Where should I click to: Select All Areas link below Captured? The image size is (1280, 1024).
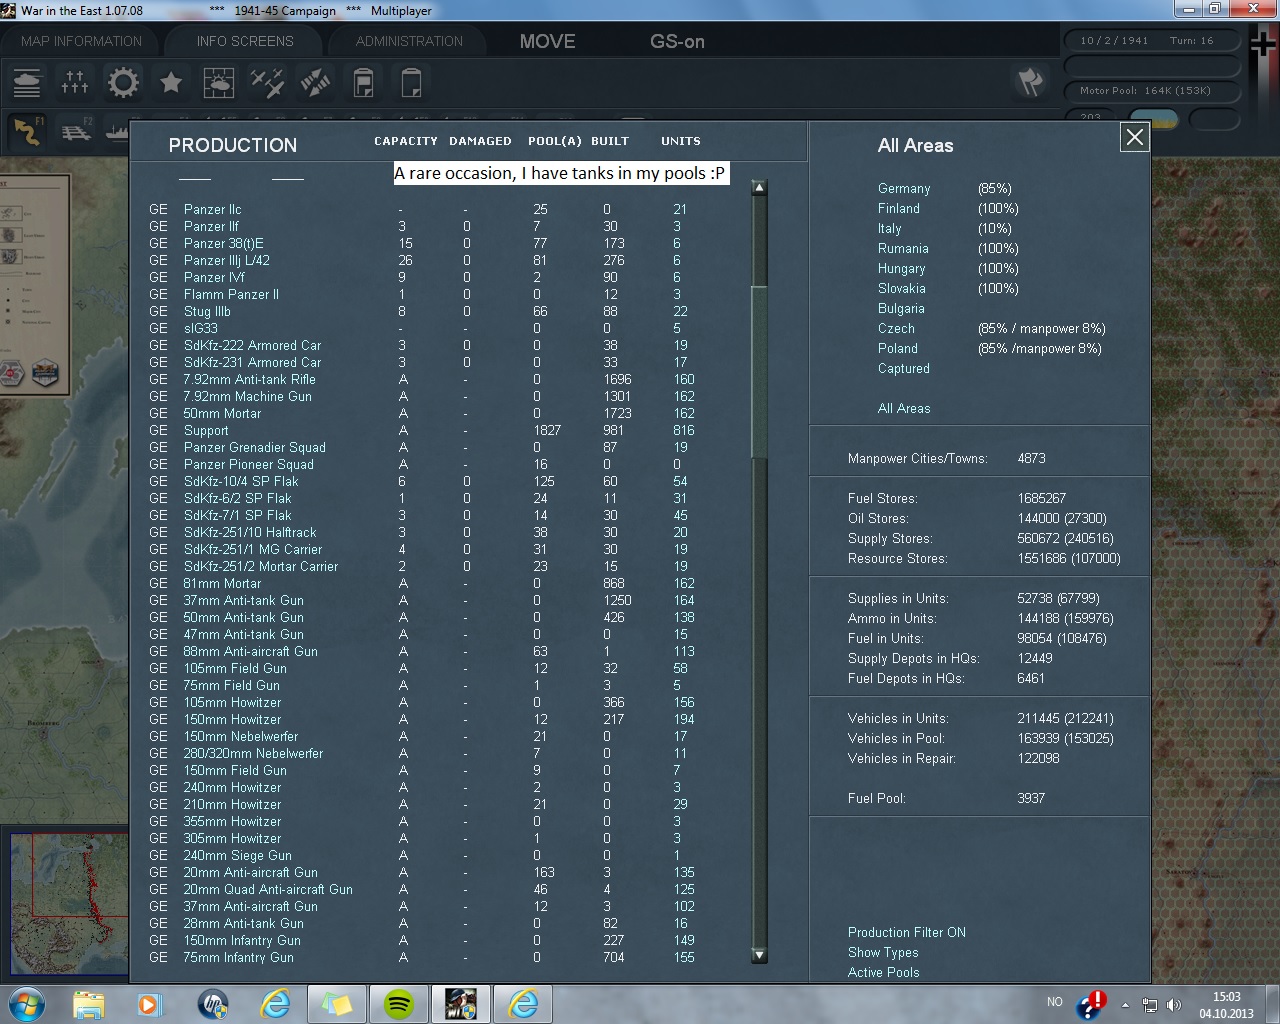[904, 408]
